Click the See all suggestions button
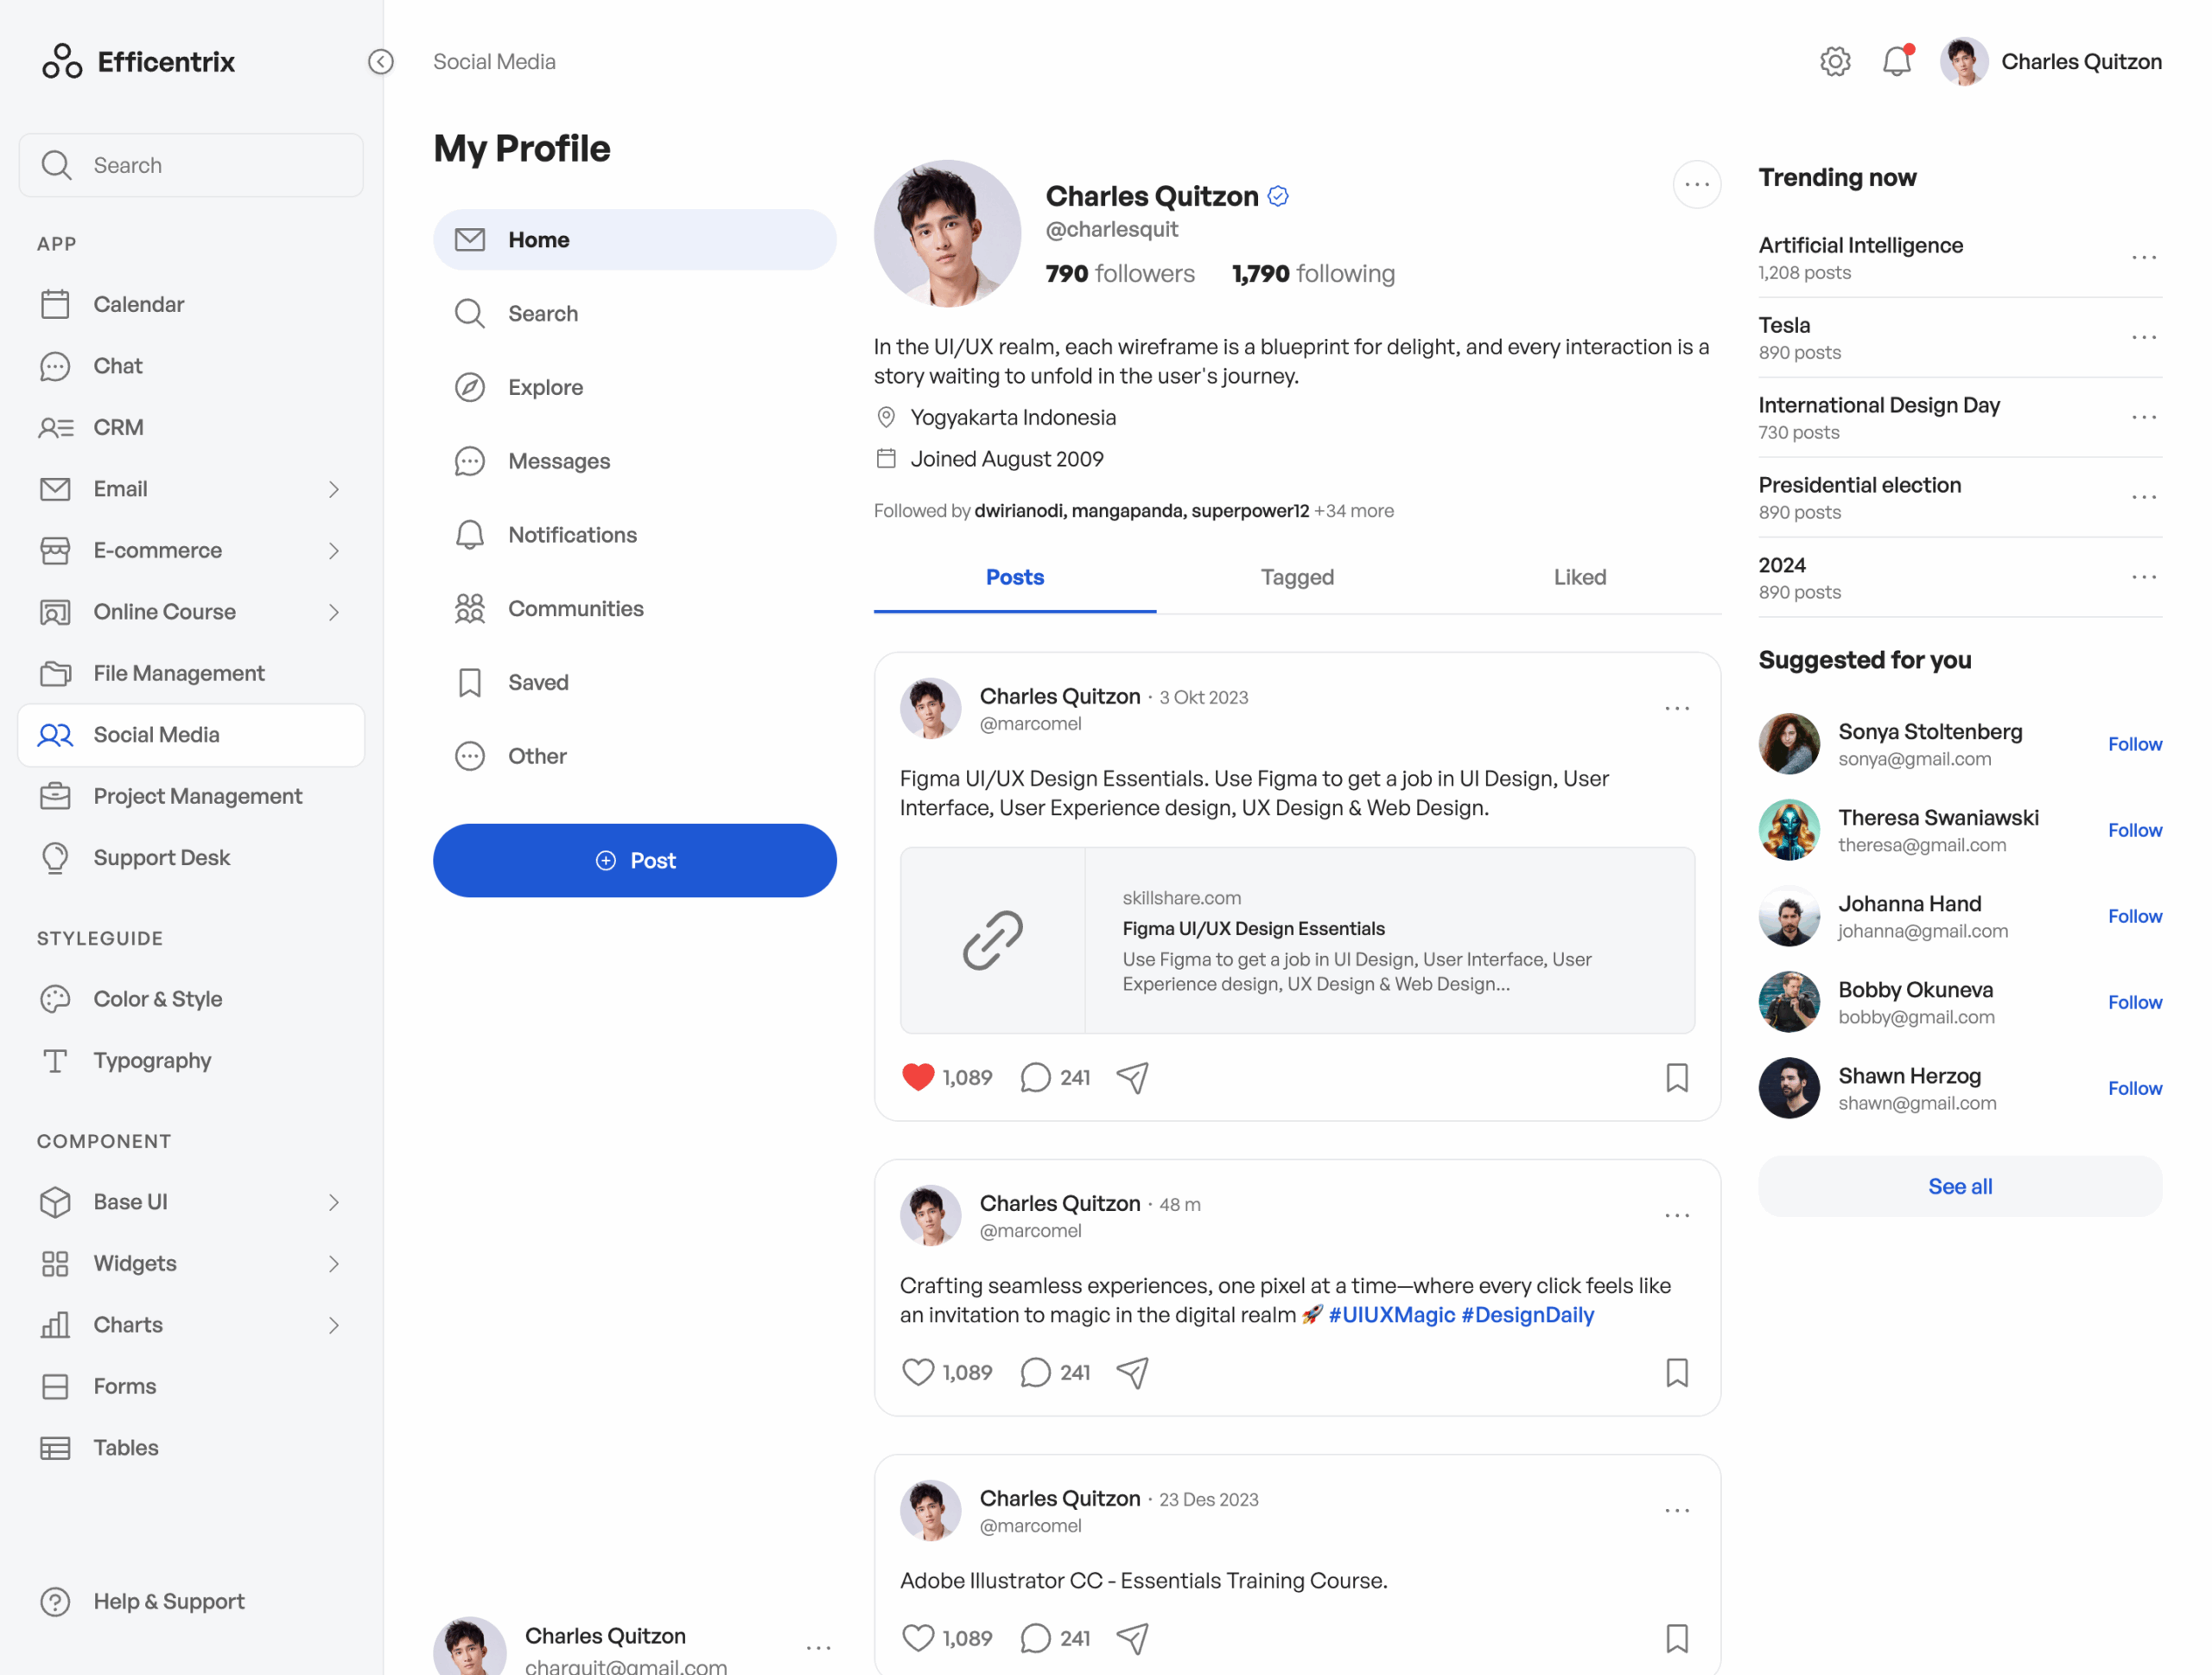This screenshot has height=1675, width=2212. [1959, 1186]
